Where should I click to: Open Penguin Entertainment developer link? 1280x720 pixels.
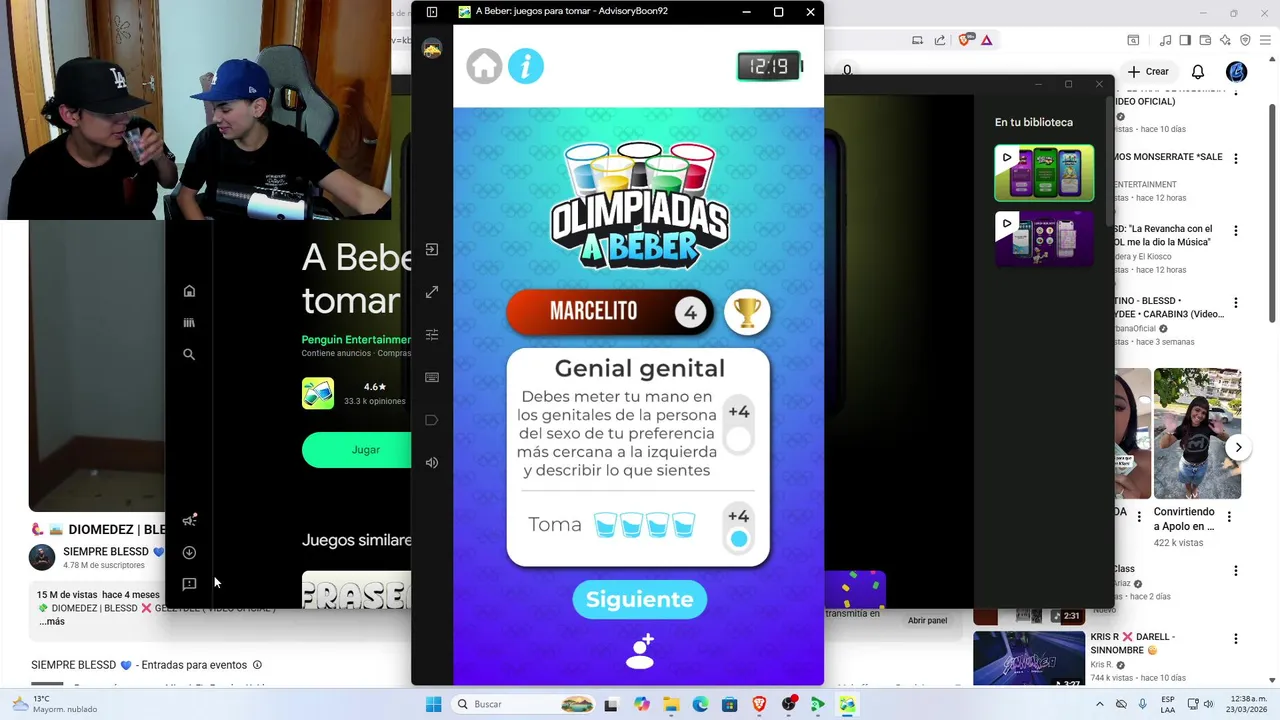point(357,340)
